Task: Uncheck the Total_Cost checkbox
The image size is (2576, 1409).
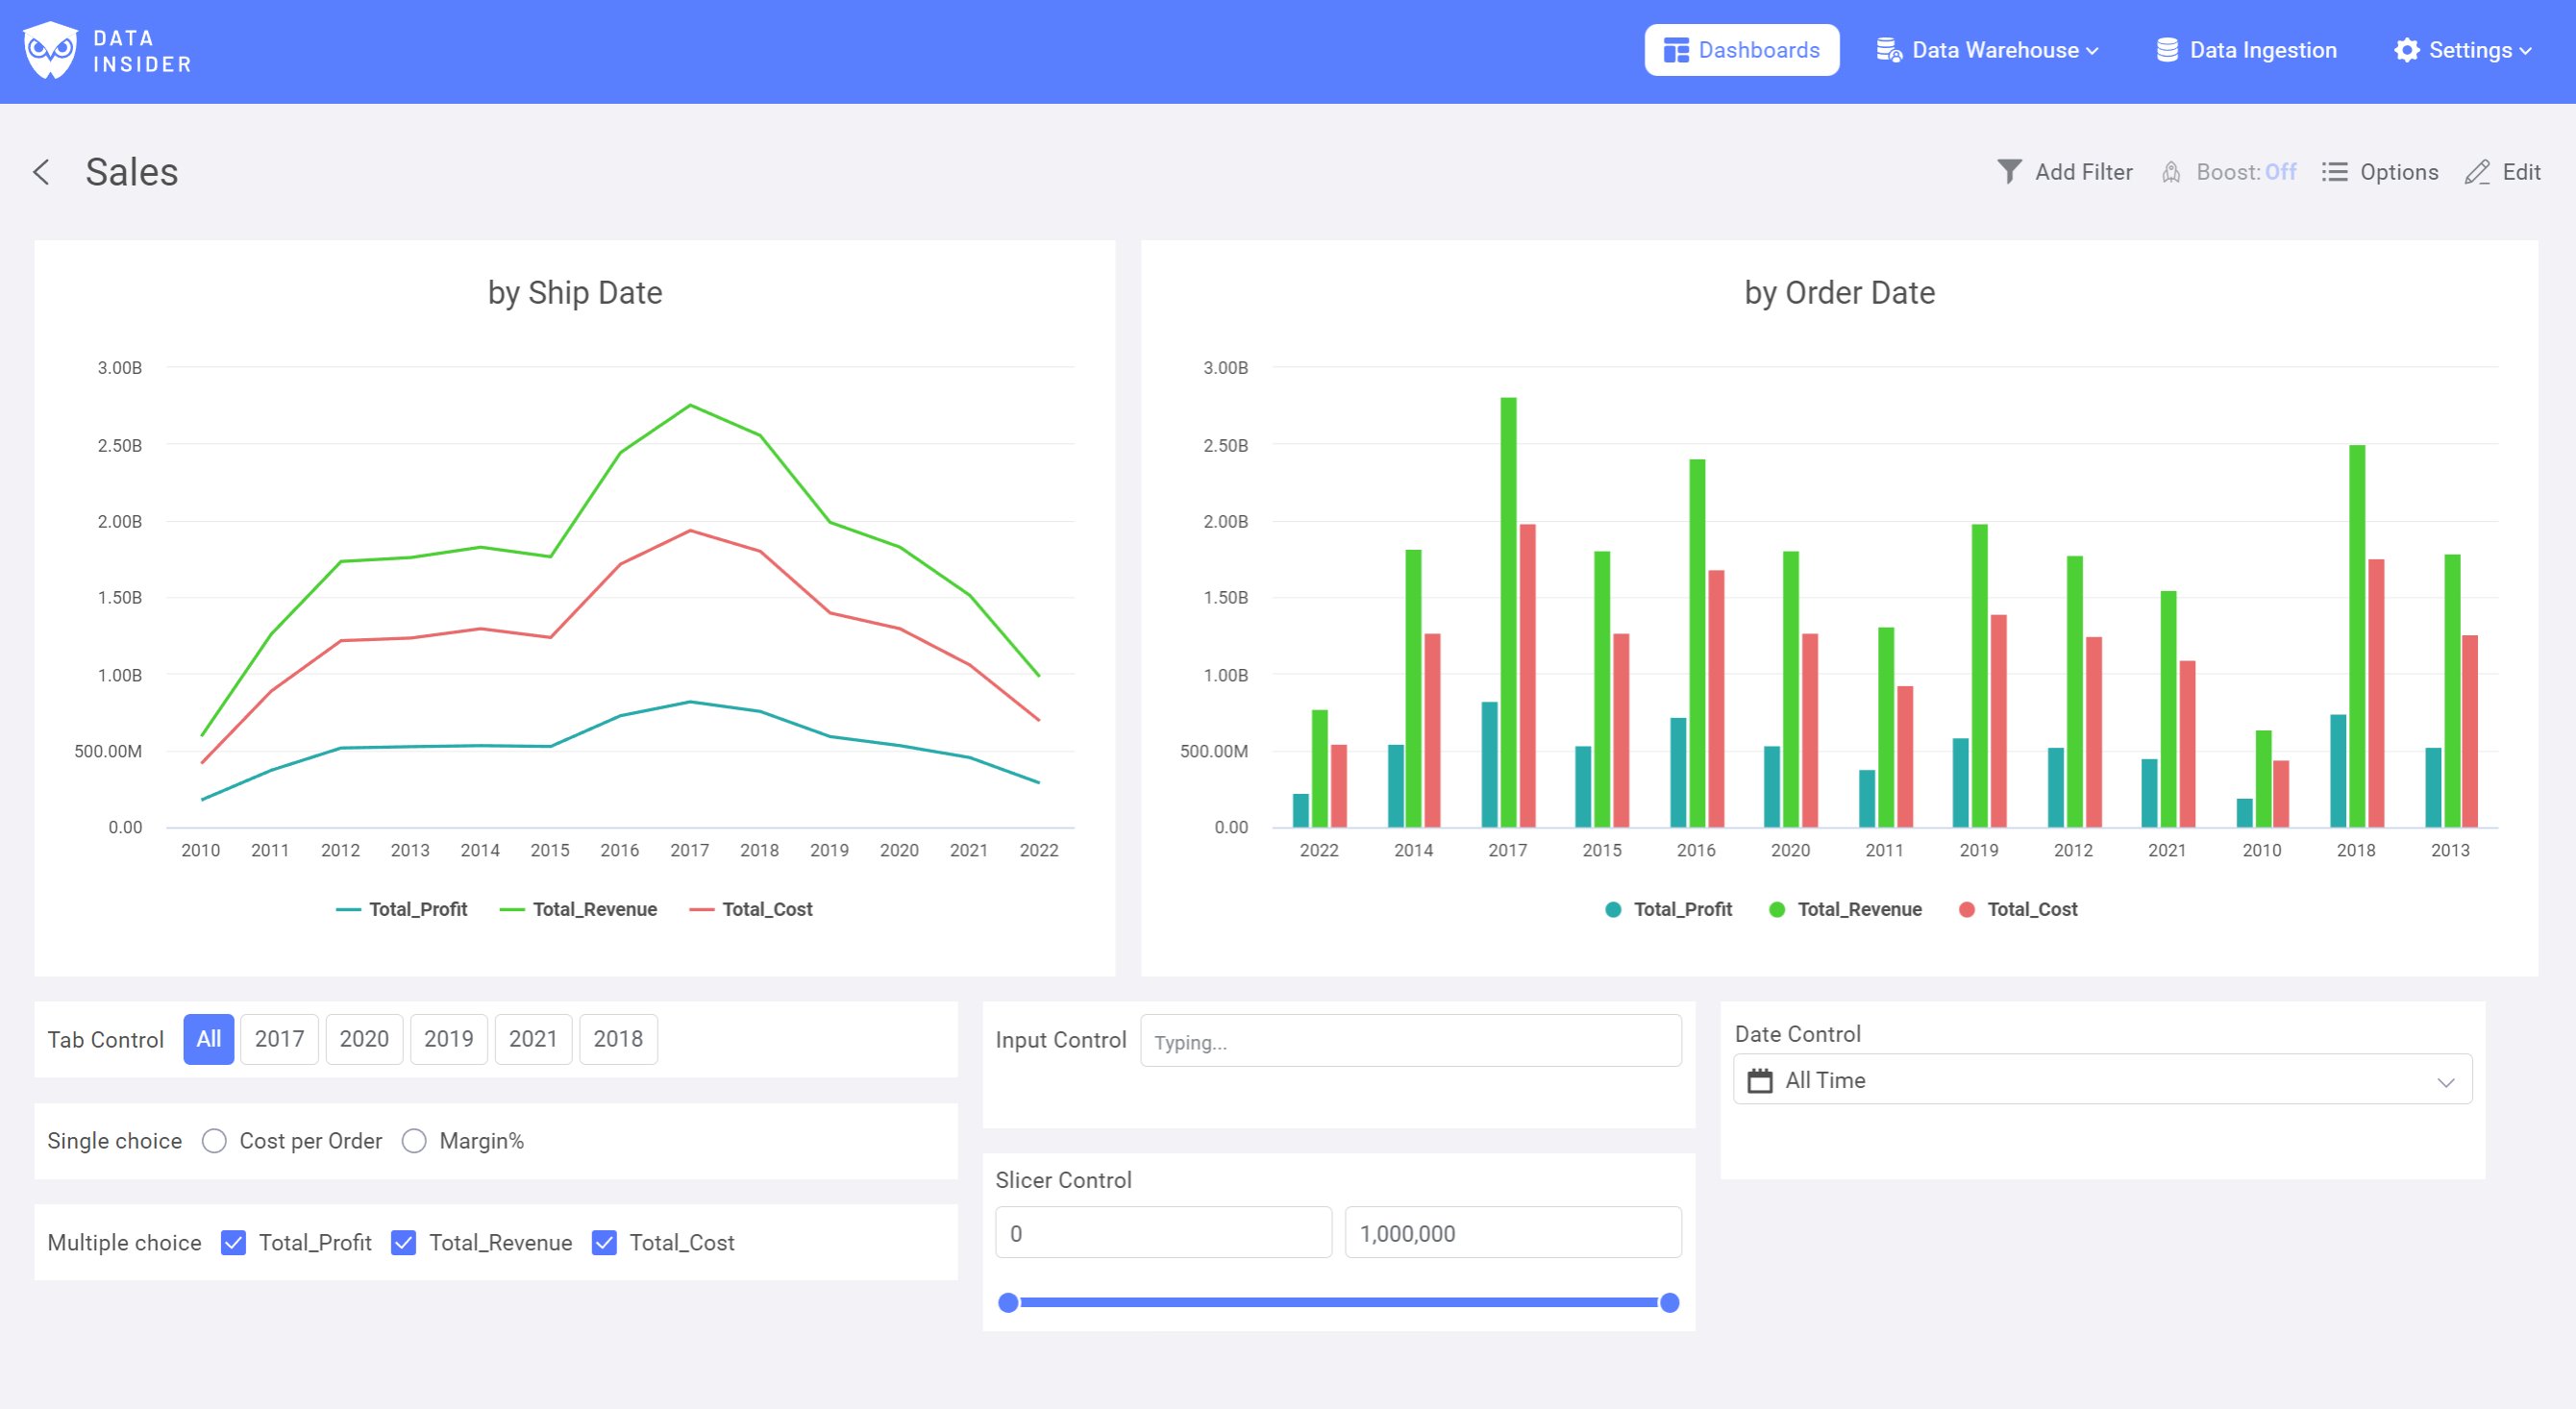Action: coord(604,1242)
